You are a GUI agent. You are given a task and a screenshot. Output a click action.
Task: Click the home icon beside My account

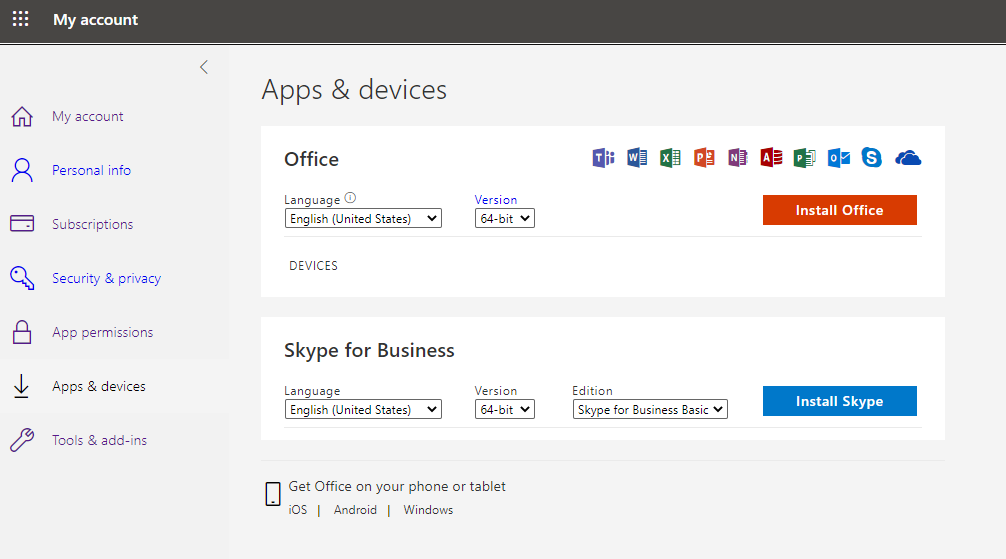pyautogui.click(x=22, y=116)
